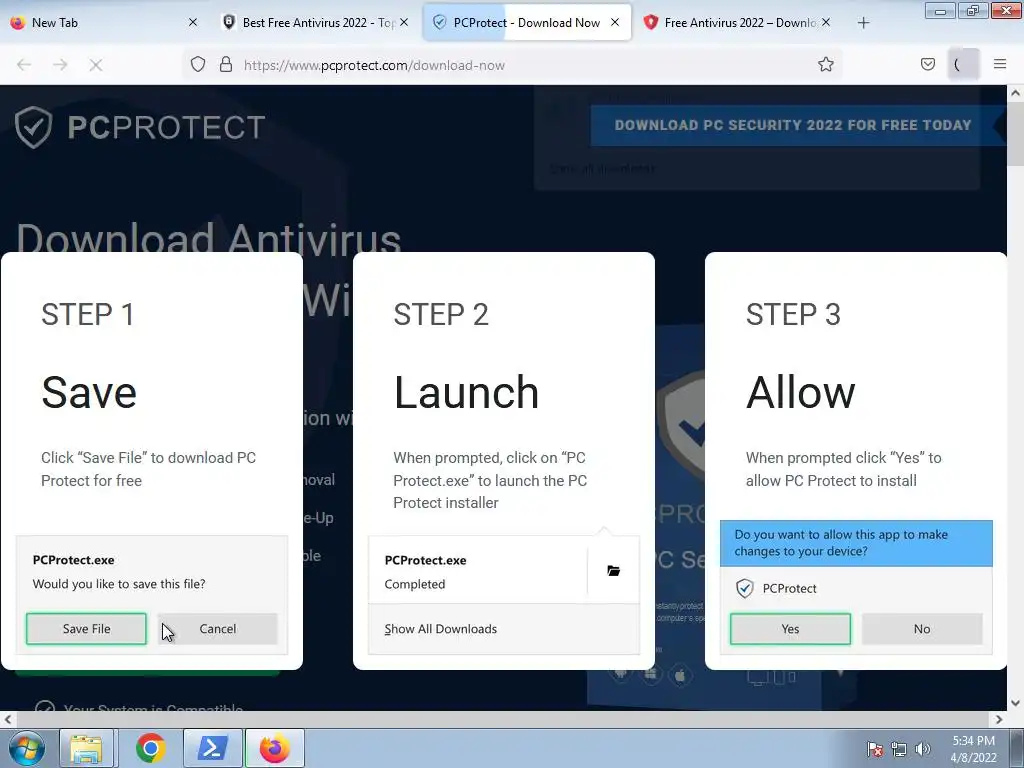
Task: Click Download PC Security 2022 For Free Today banner
Action: click(x=793, y=125)
